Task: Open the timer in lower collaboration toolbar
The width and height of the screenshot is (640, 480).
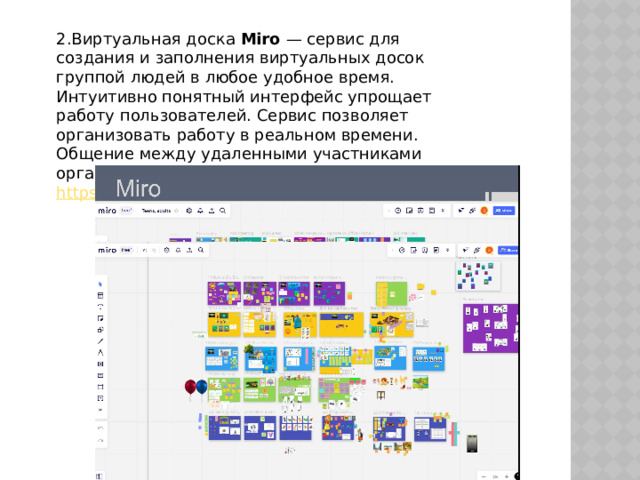Action: pos(402,250)
